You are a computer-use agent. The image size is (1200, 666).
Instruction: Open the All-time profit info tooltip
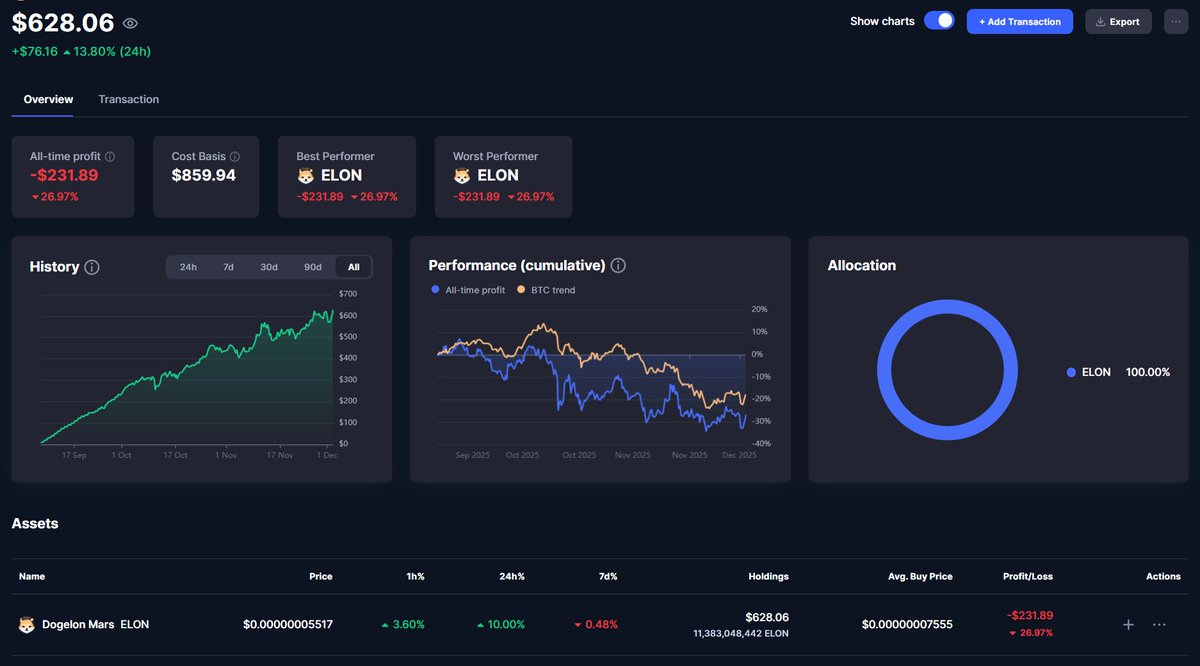(112, 156)
